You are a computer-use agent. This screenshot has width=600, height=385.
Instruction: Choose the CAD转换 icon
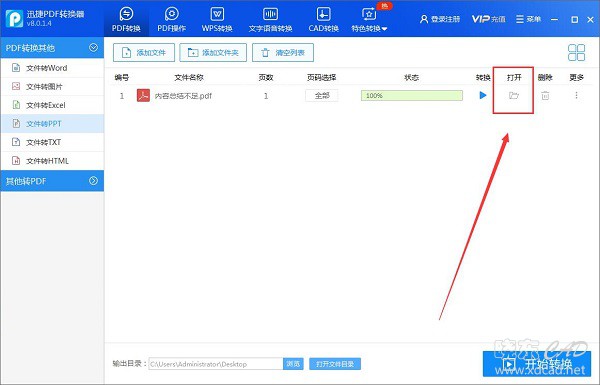click(x=324, y=14)
